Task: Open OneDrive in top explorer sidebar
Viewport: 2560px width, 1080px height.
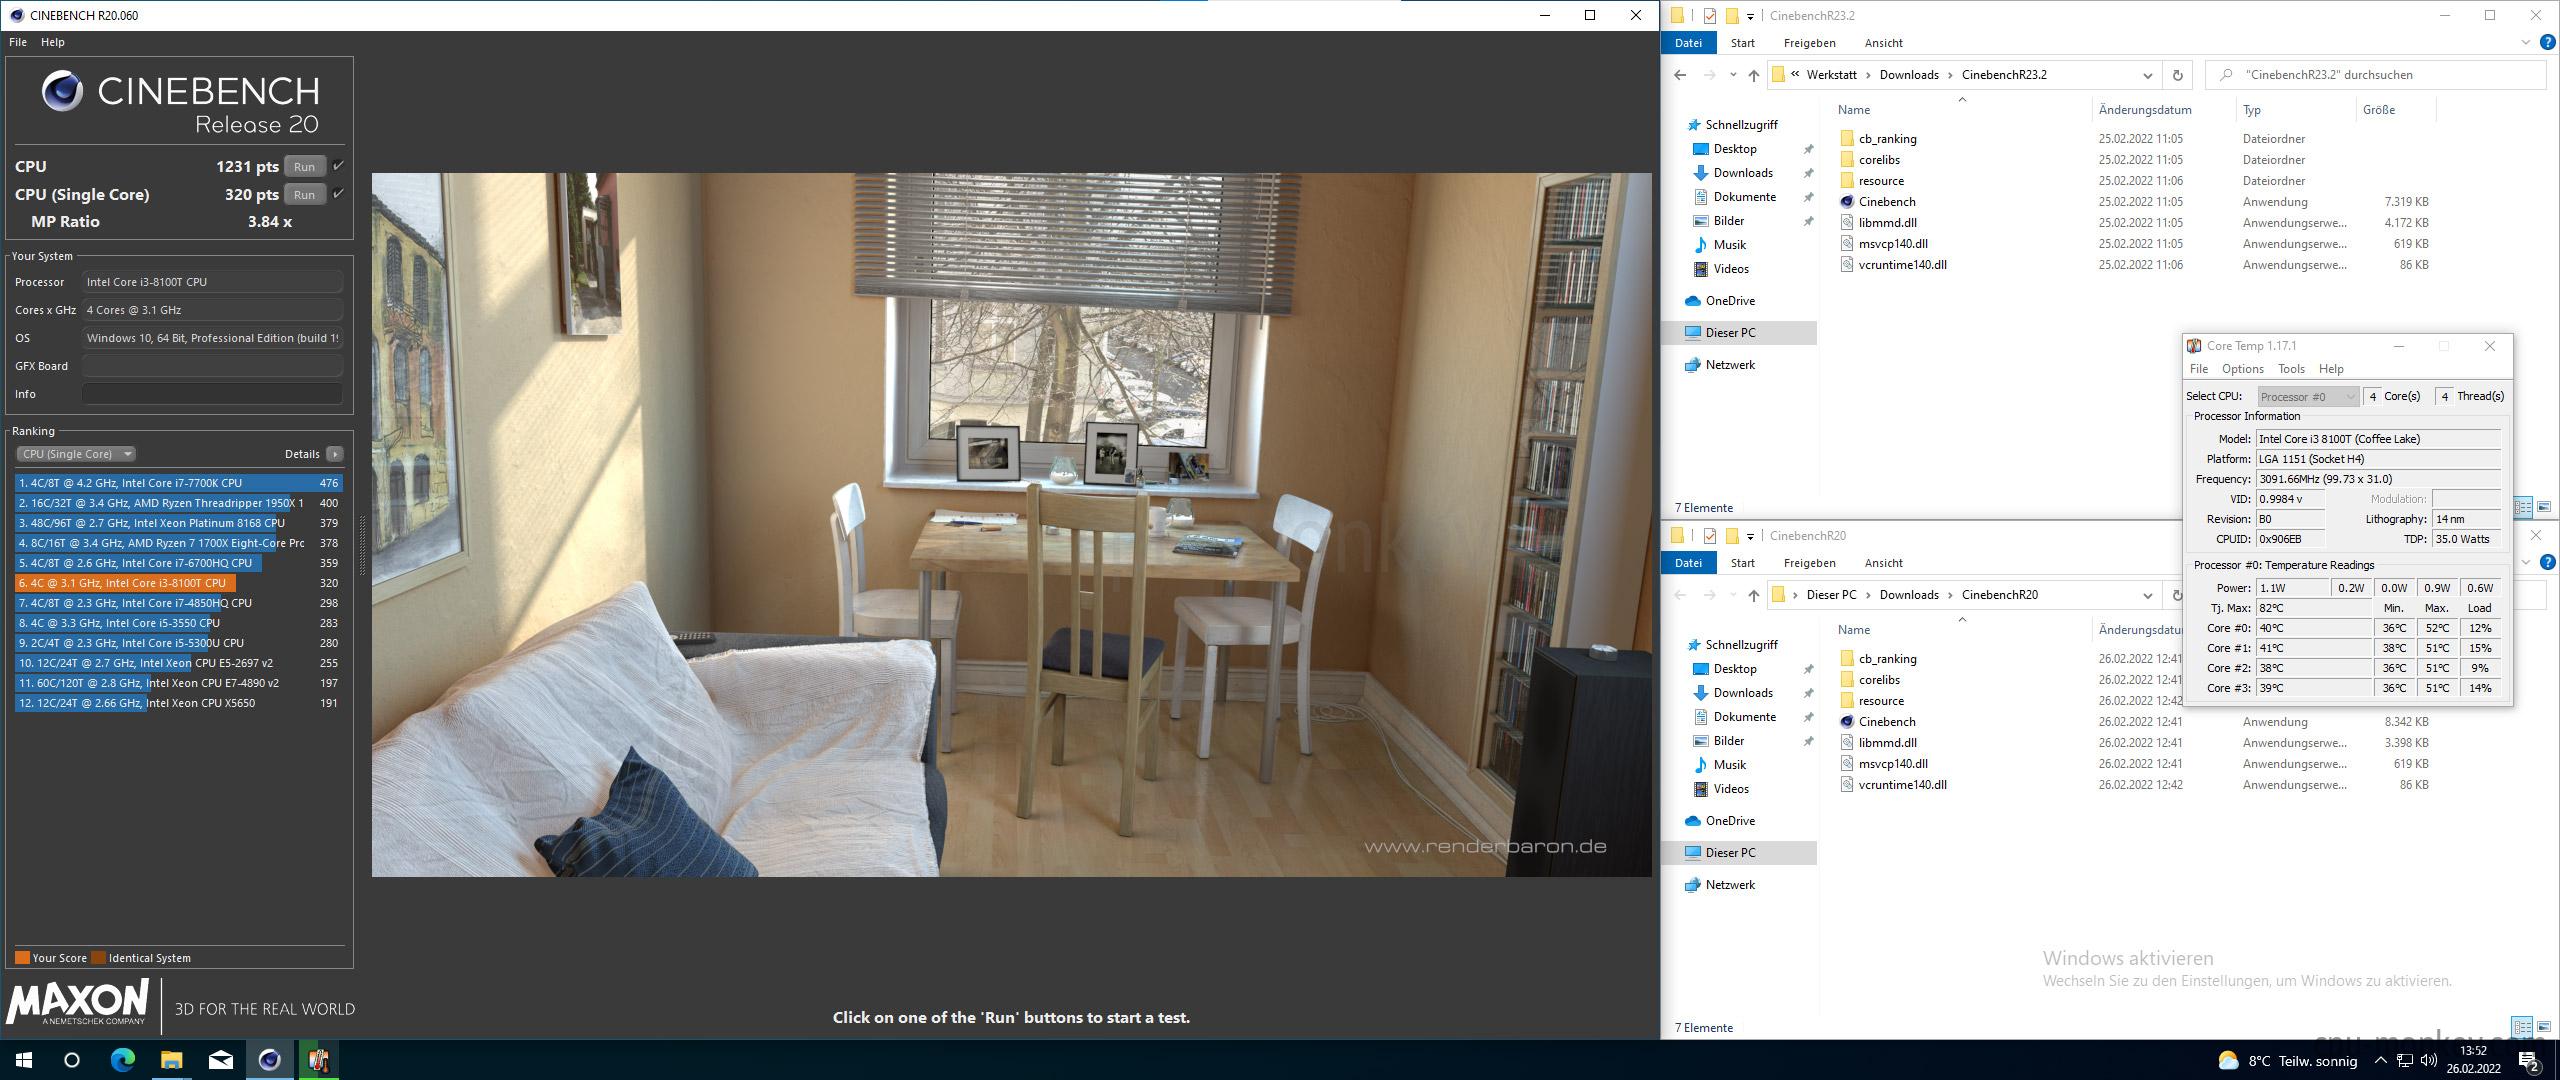Action: click(1730, 301)
